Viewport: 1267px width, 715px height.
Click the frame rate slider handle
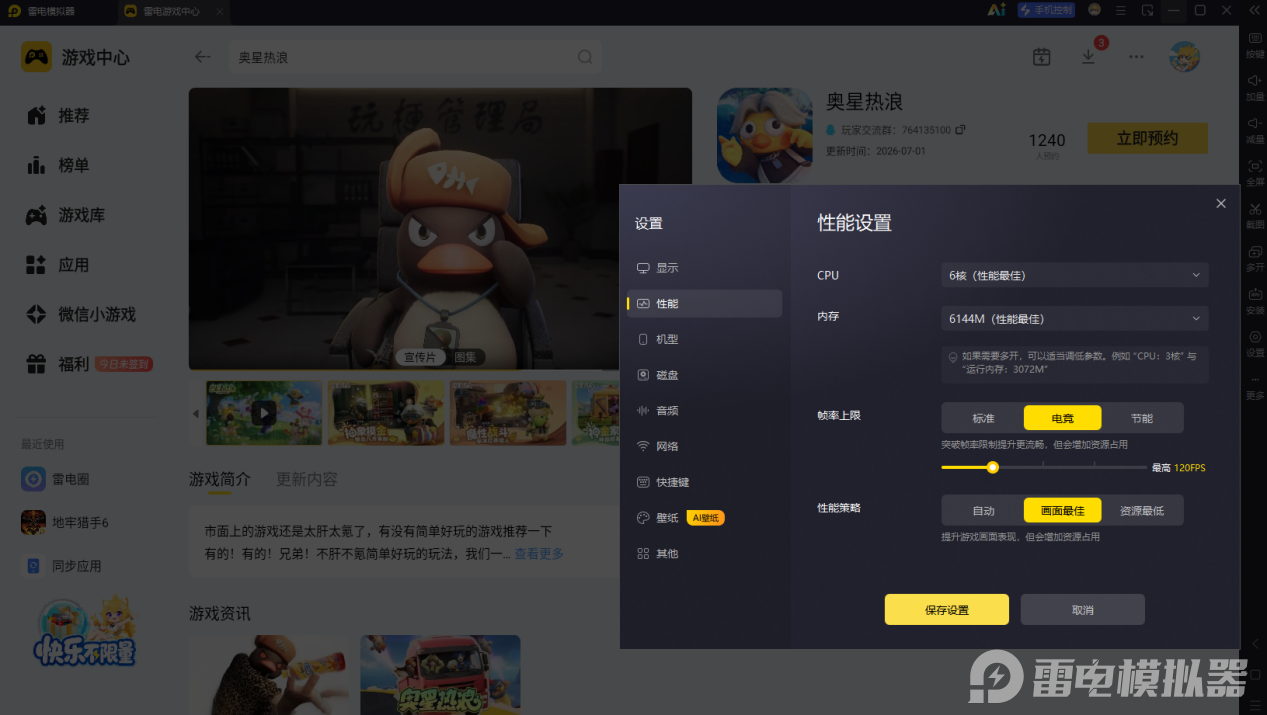coord(993,467)
